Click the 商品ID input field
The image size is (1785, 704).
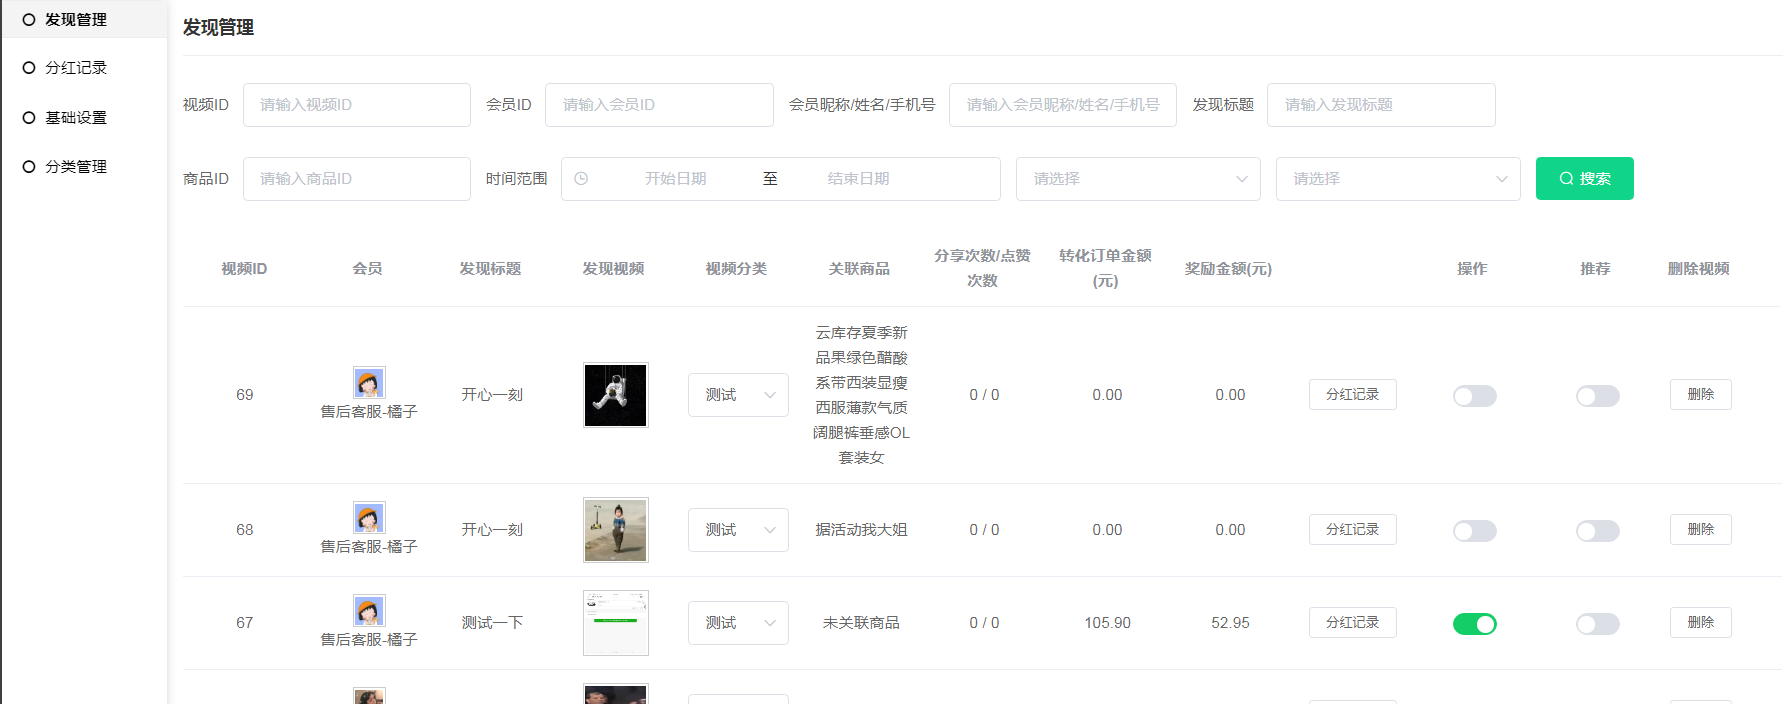[x=357, y=179]
